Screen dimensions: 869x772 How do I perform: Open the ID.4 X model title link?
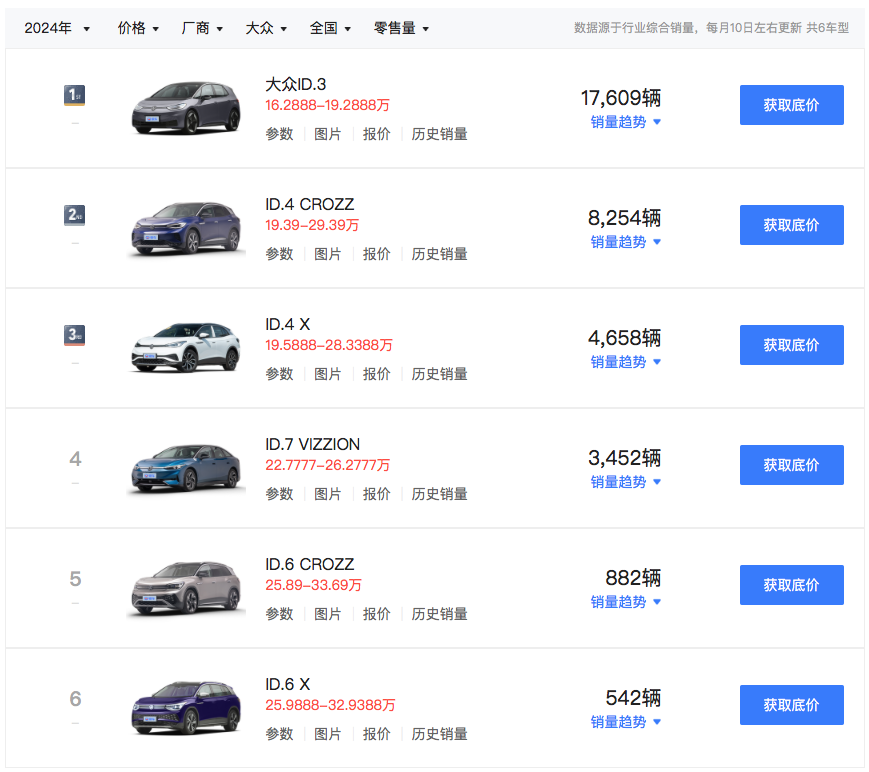coord(287,324)
